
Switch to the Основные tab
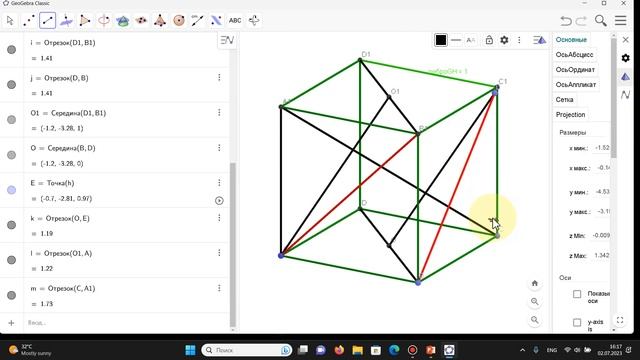pyautogui.click(x=571, y=40)
